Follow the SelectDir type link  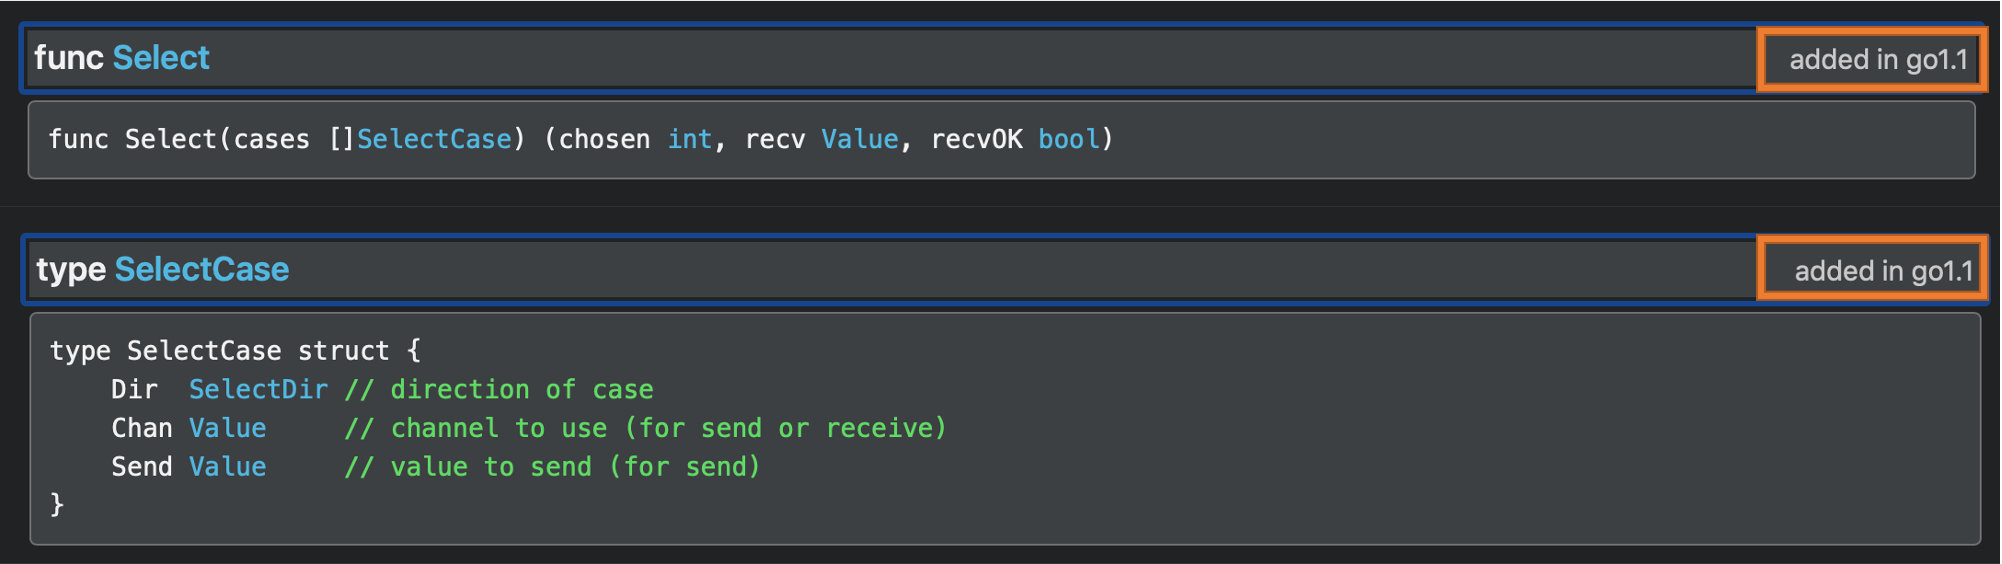point(258,389)
